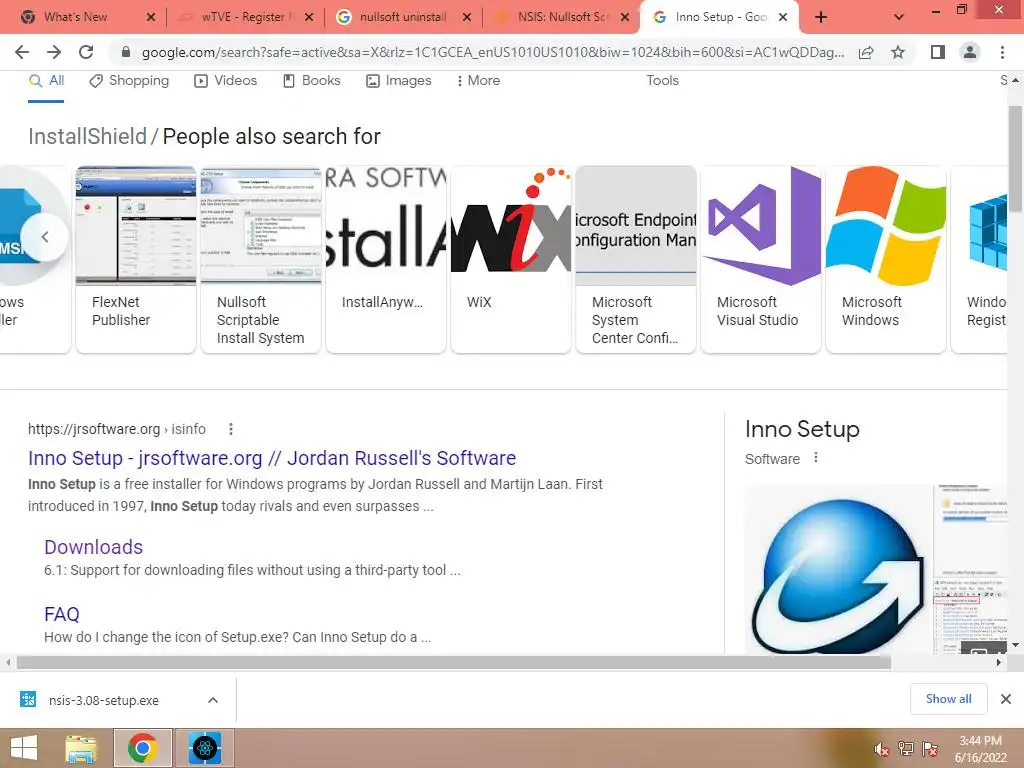Expand the nsis-3.08-setup.exe download options chevron
Viewport: 1024px width, 768px height.
pos(213,700)
